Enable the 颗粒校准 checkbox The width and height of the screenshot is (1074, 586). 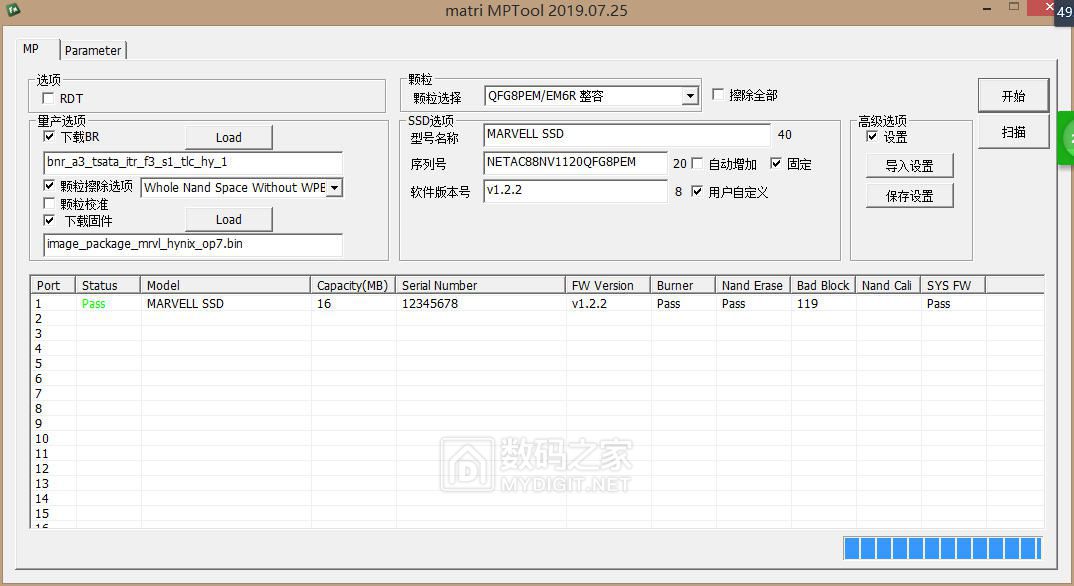pos(49,204)
